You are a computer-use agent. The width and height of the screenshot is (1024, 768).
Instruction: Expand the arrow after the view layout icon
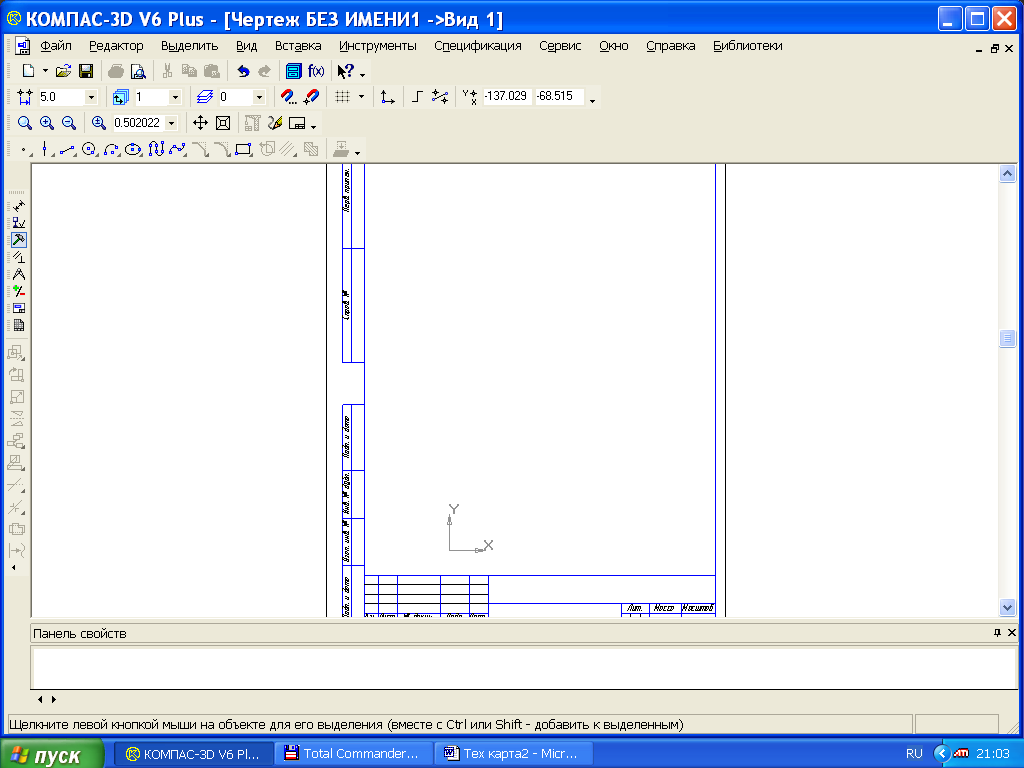(x=314, y=126)
